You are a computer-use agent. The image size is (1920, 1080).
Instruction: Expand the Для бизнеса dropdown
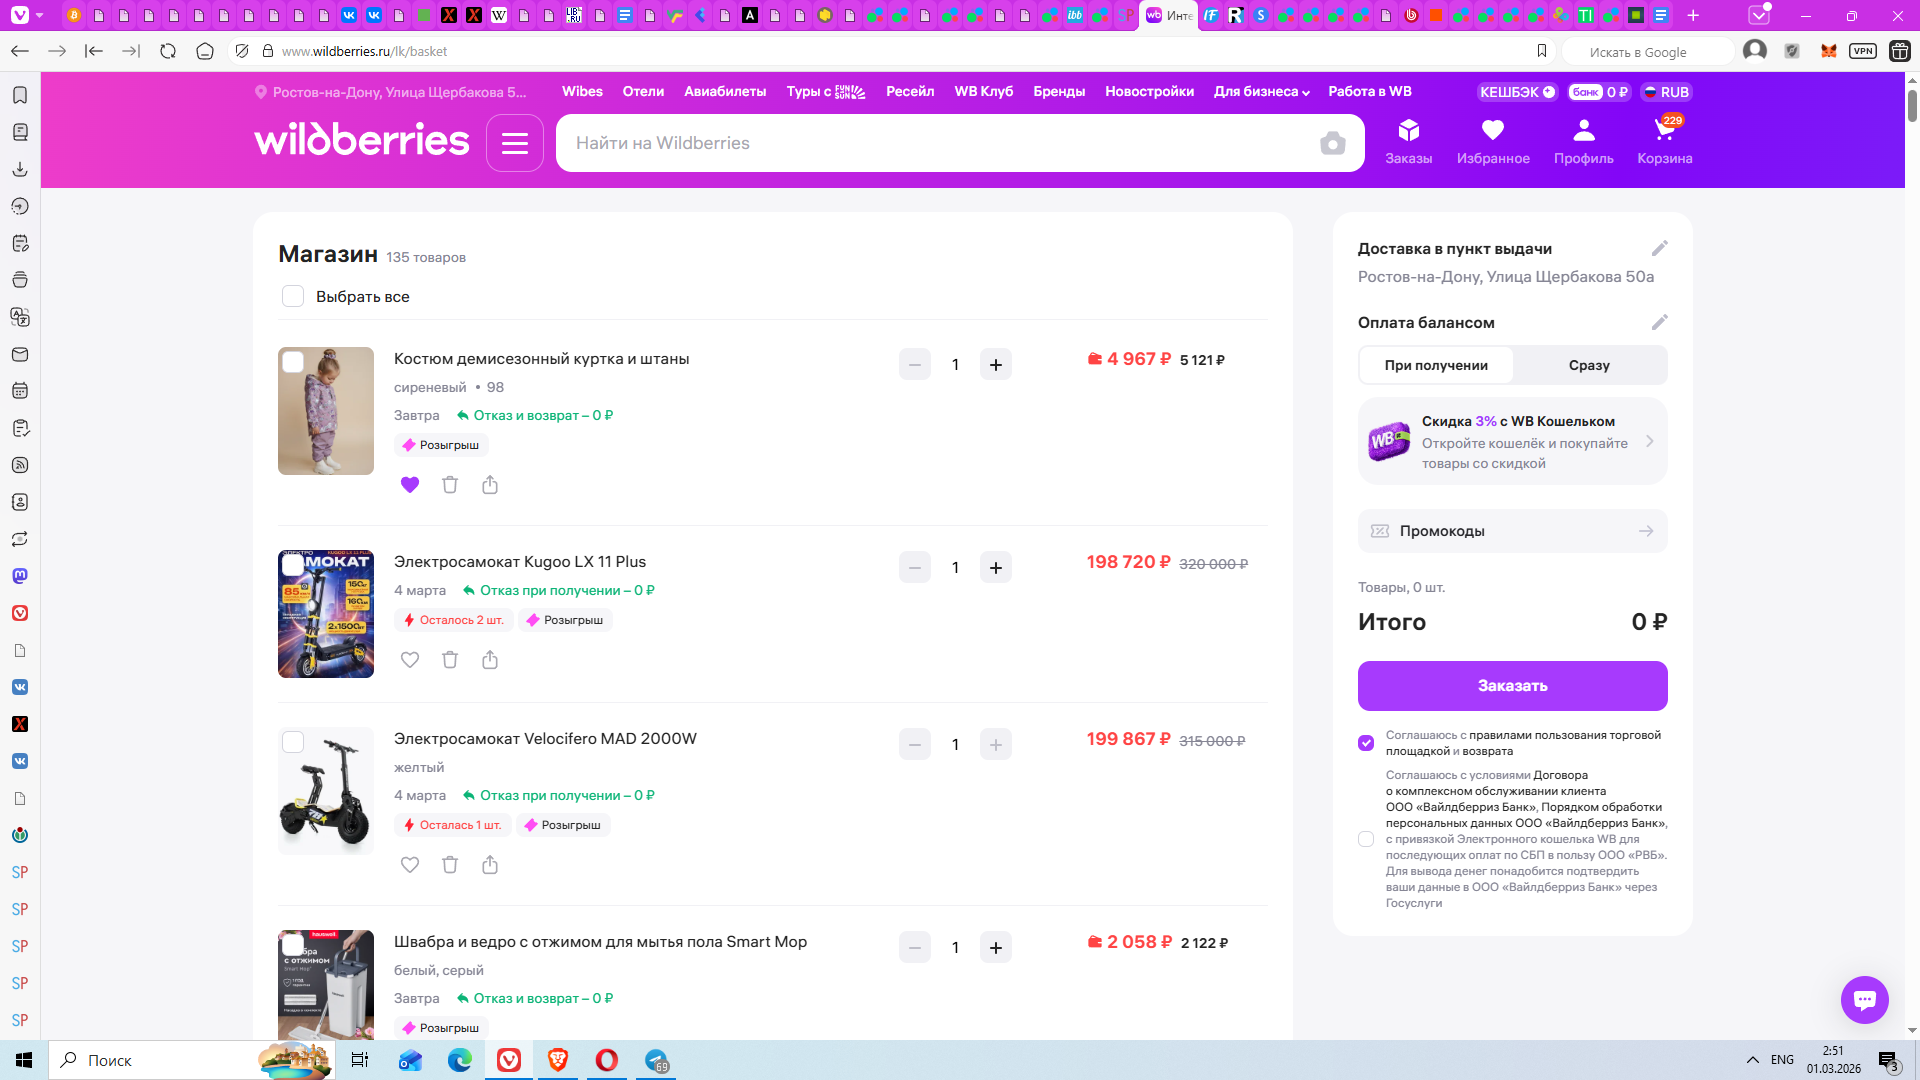pos(1261,92)
